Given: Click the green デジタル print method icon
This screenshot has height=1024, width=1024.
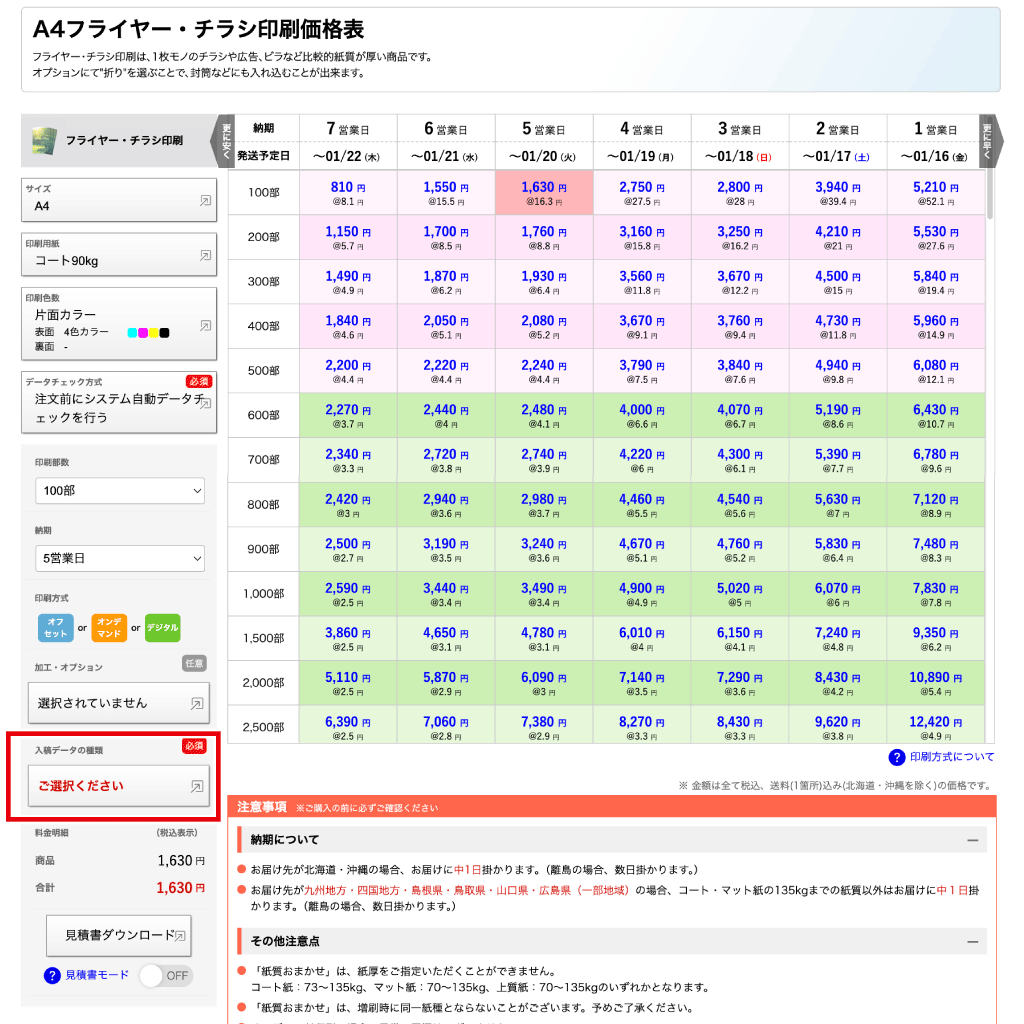Looking at the screenshot, I should pos(162,628).
